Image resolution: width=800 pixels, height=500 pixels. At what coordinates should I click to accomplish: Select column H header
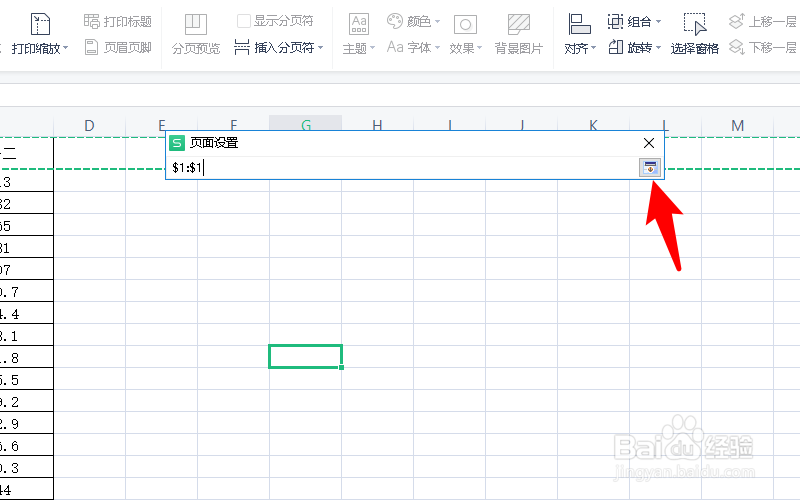(377, 122)
